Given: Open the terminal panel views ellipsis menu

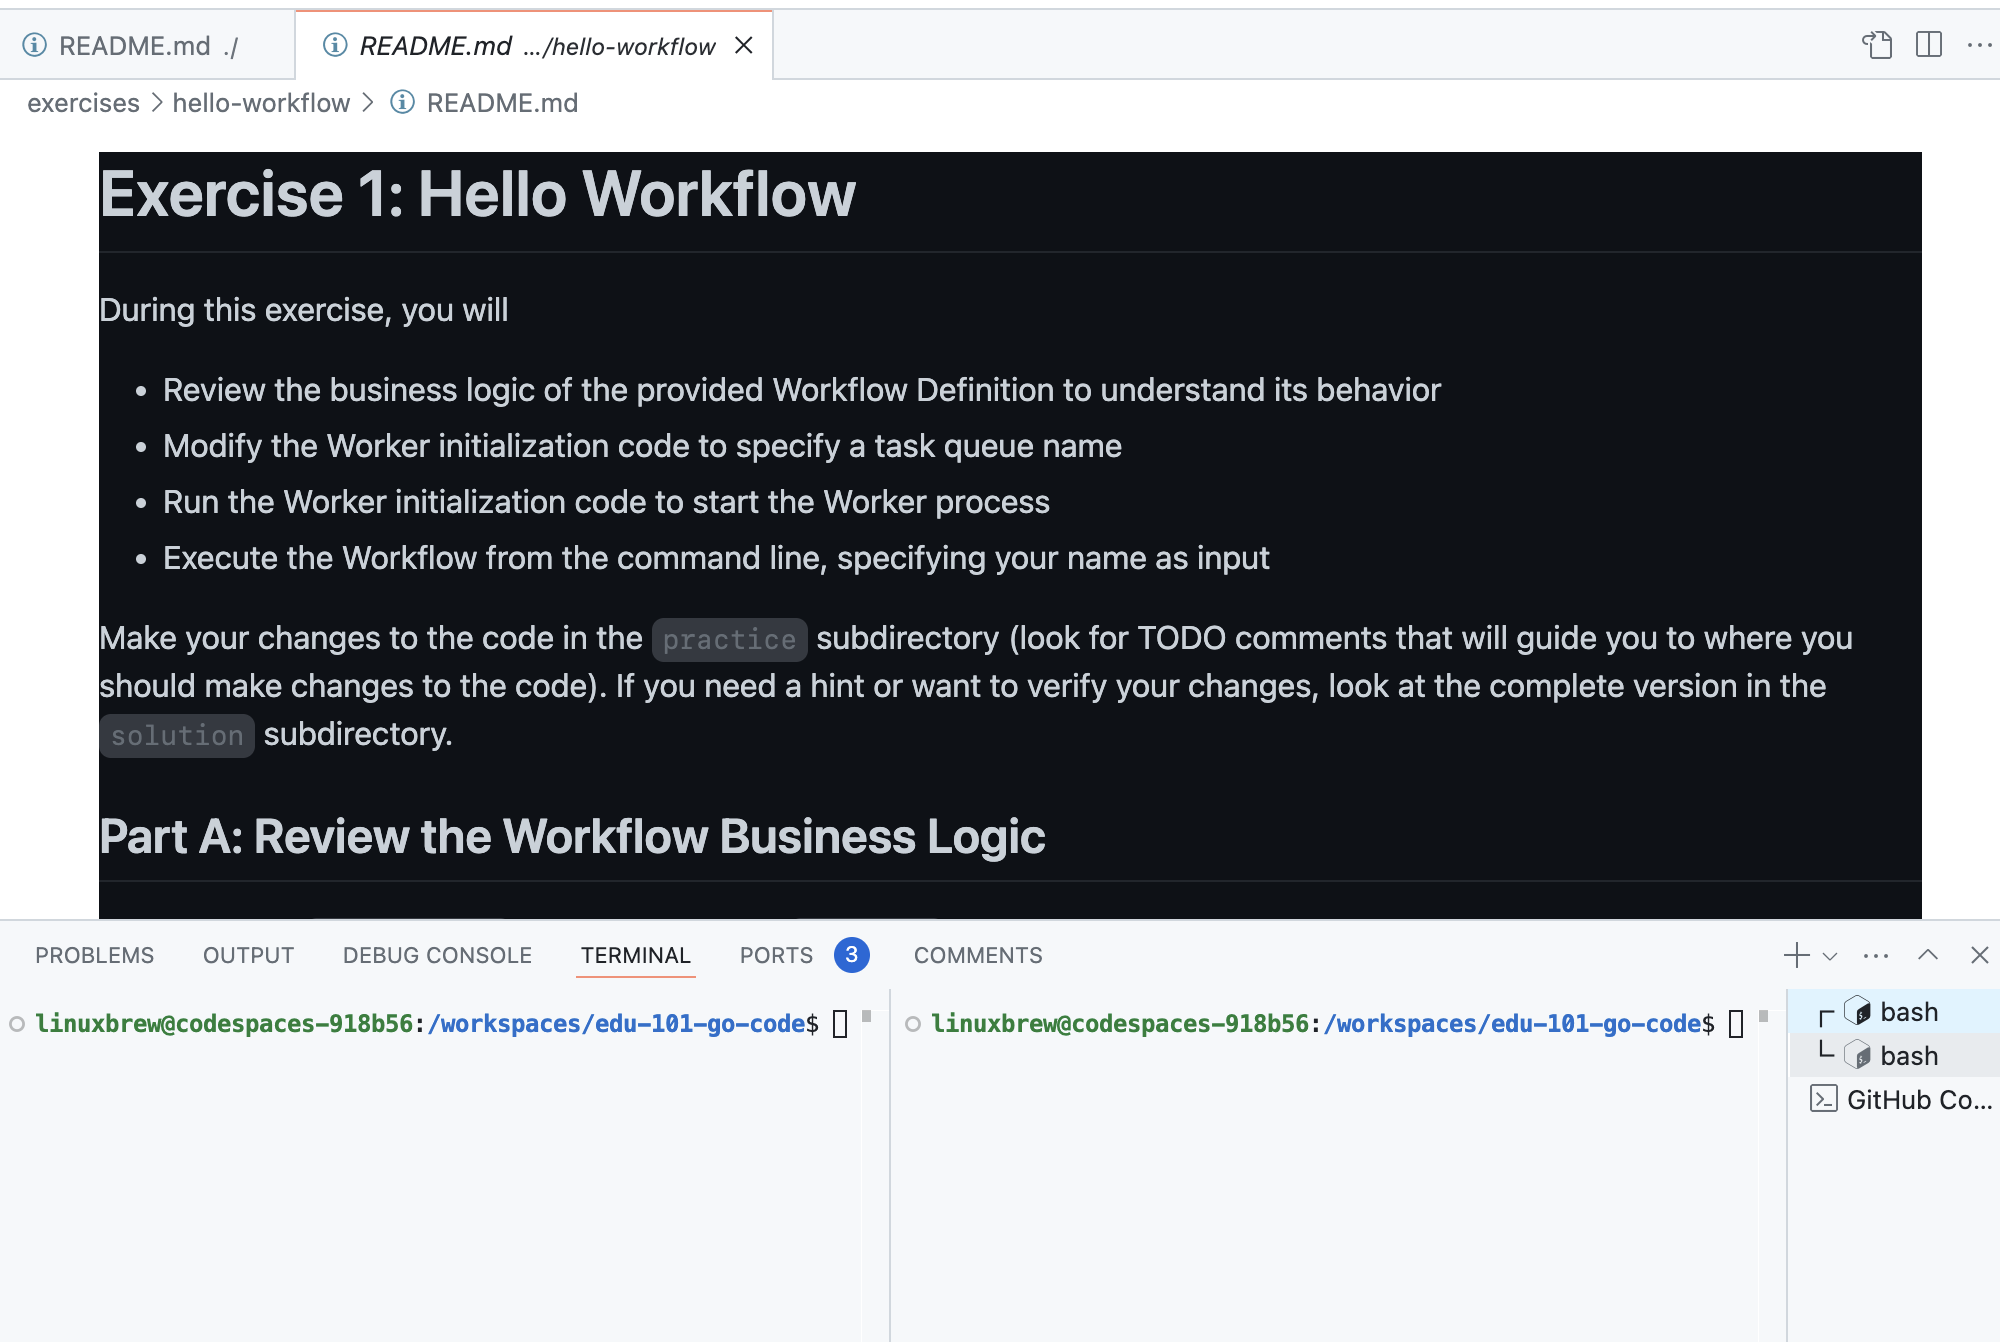Looking at the screenshot, I should pos(1876,956).
